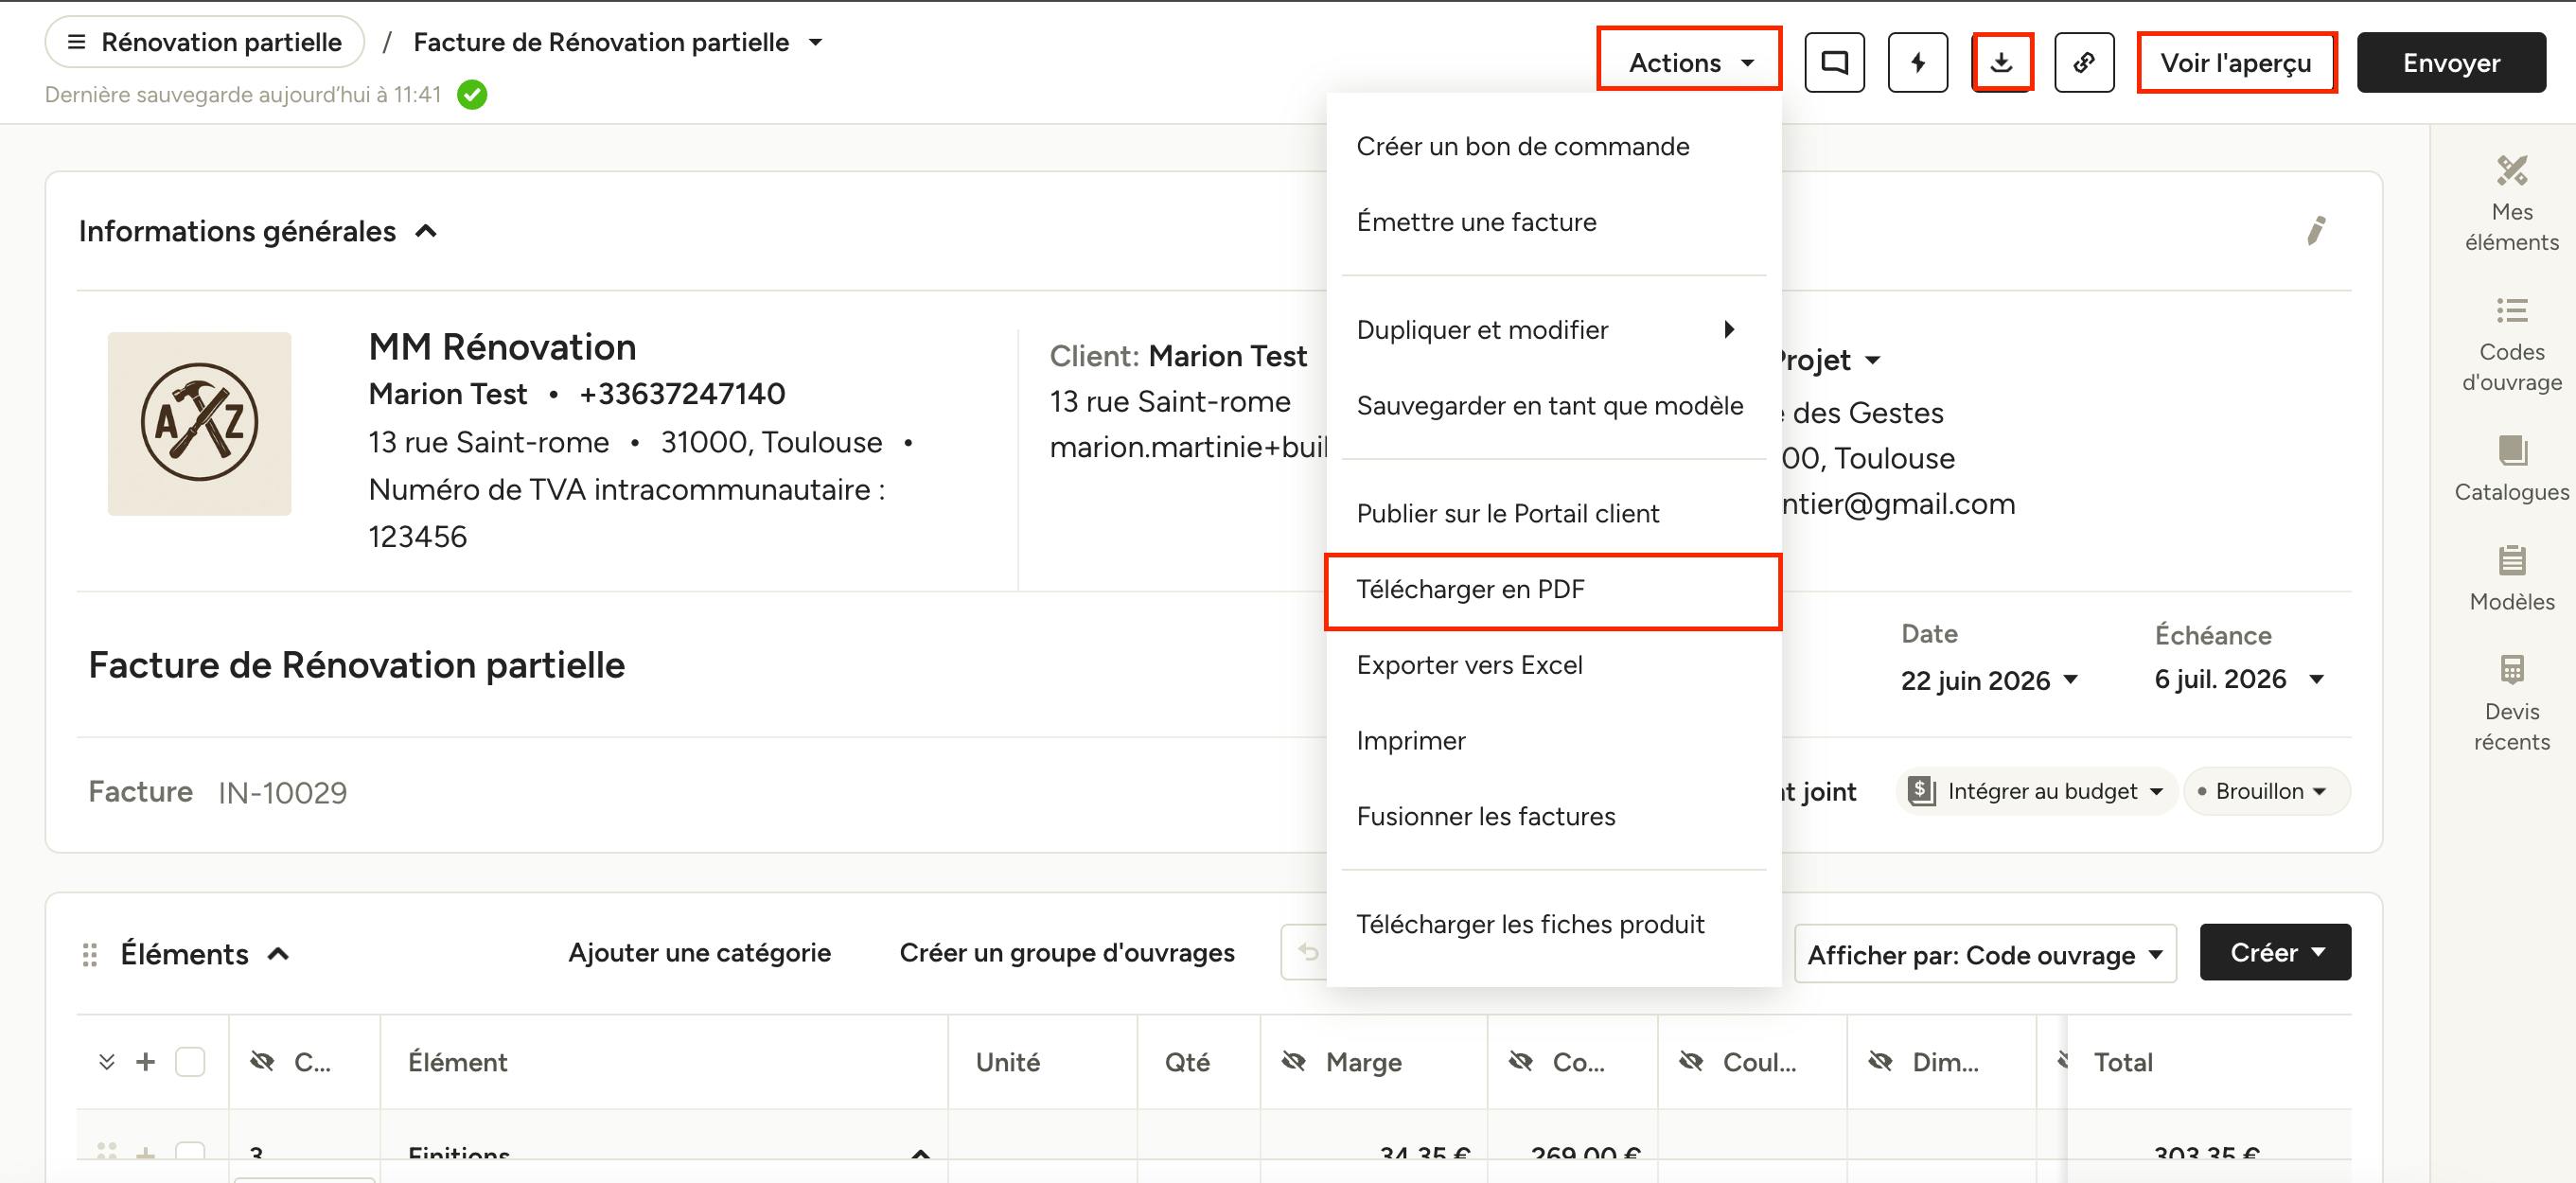
Task: Open Dupliquer et modifier submenu
Action: pos(1553,330)
